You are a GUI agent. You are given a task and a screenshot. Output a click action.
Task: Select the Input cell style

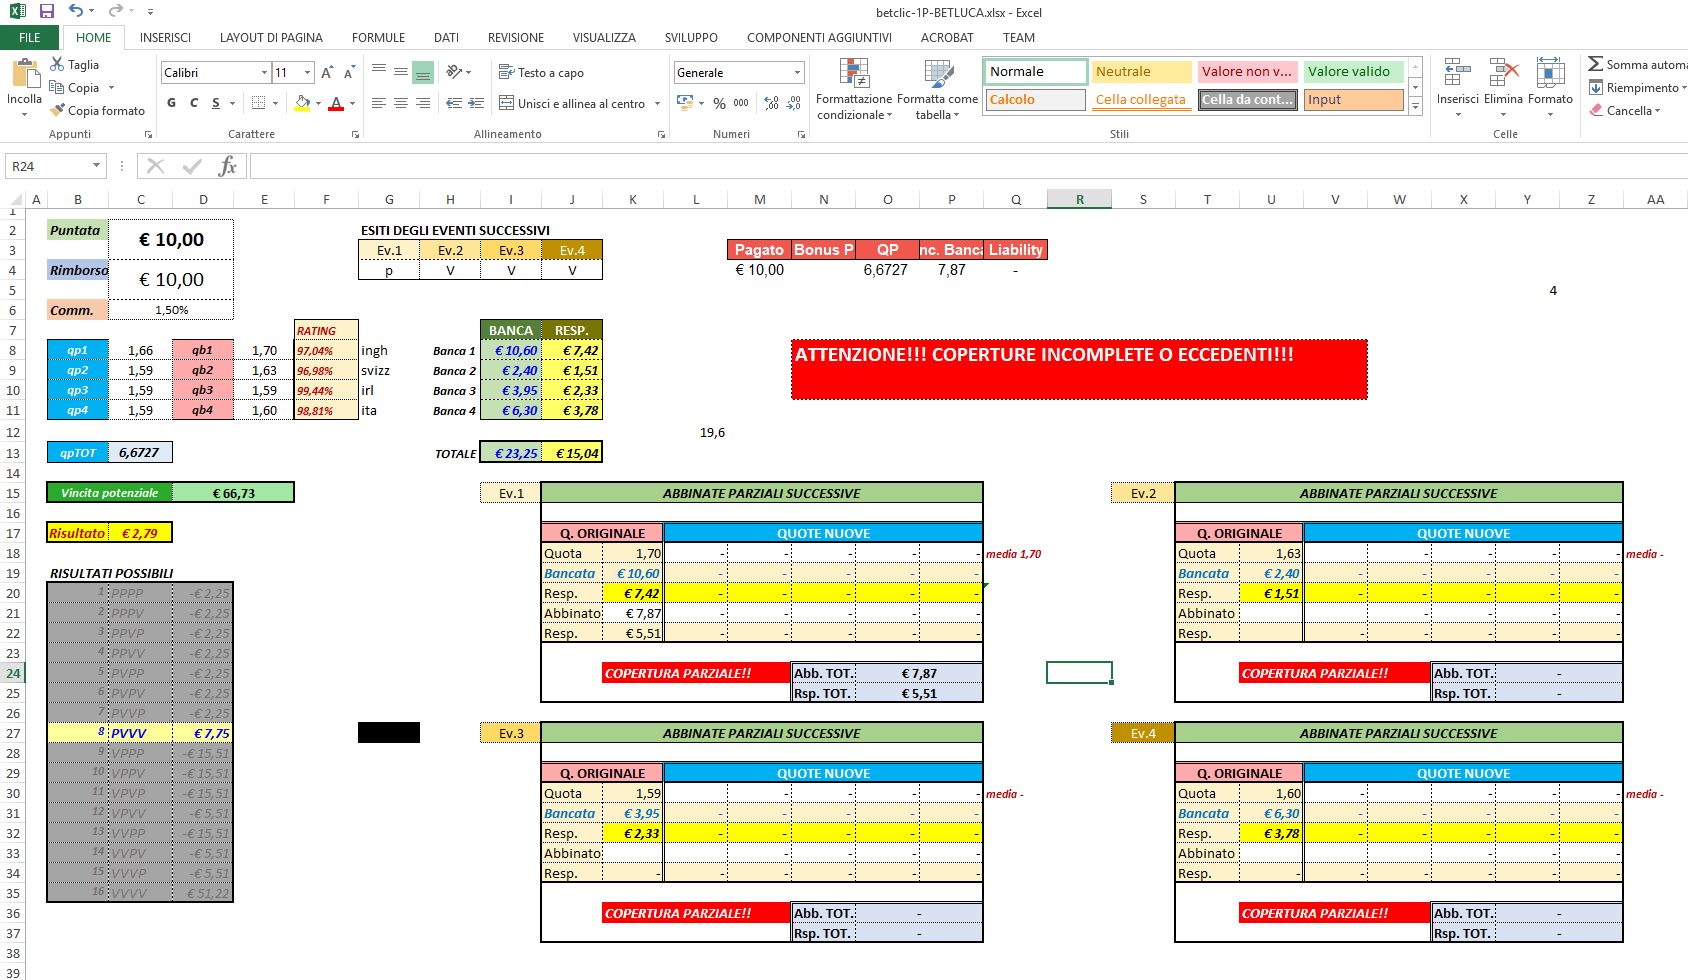pos(1353,100)
